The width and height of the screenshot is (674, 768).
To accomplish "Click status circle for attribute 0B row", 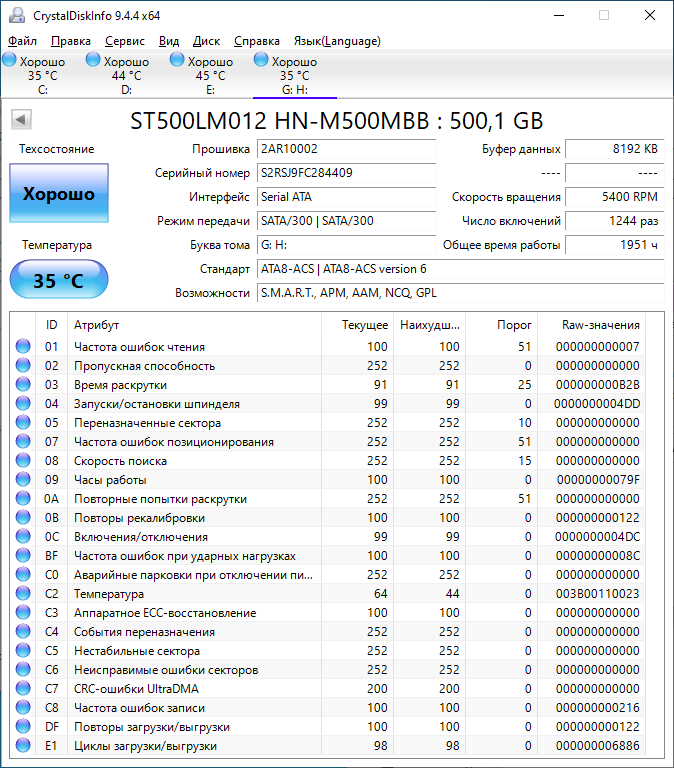I will [x=23, y=517].
